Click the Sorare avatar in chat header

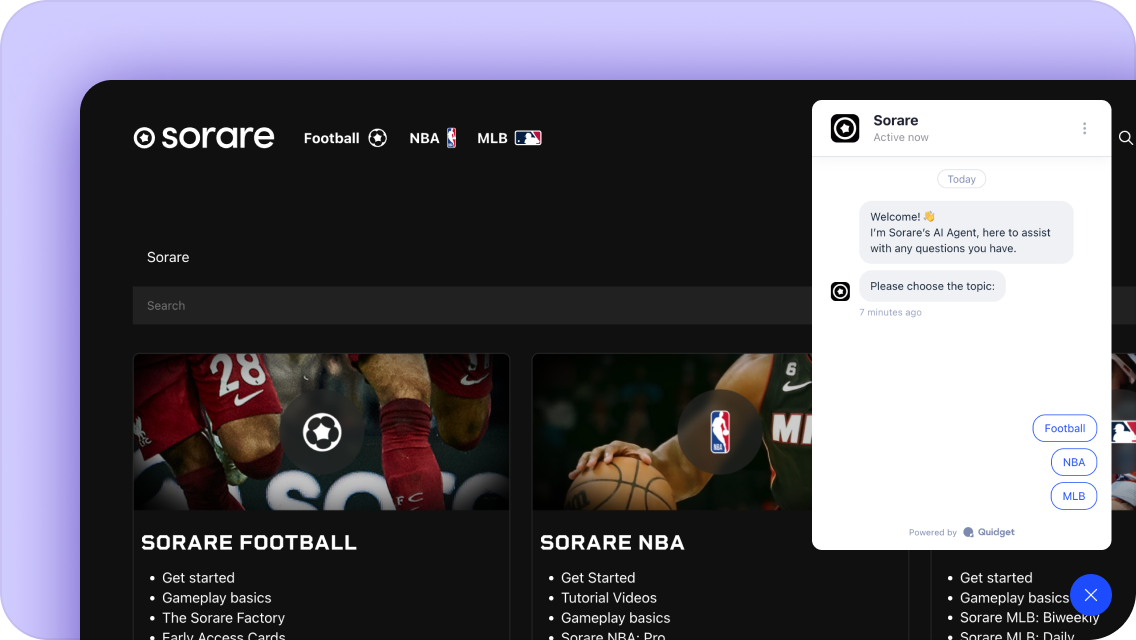pyautogui.click(x=845, y=128)
